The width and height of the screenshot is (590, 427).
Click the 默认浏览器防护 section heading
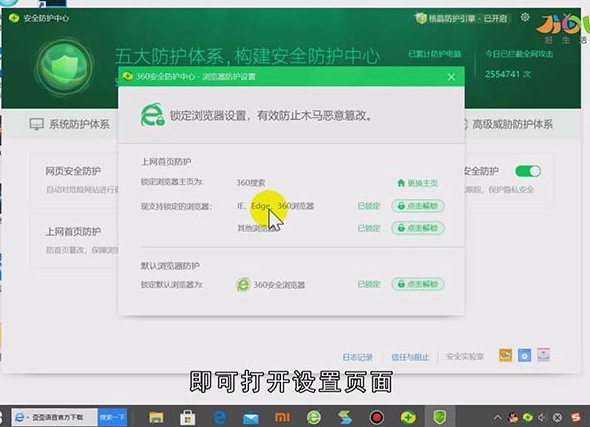(x=170, y=266)
